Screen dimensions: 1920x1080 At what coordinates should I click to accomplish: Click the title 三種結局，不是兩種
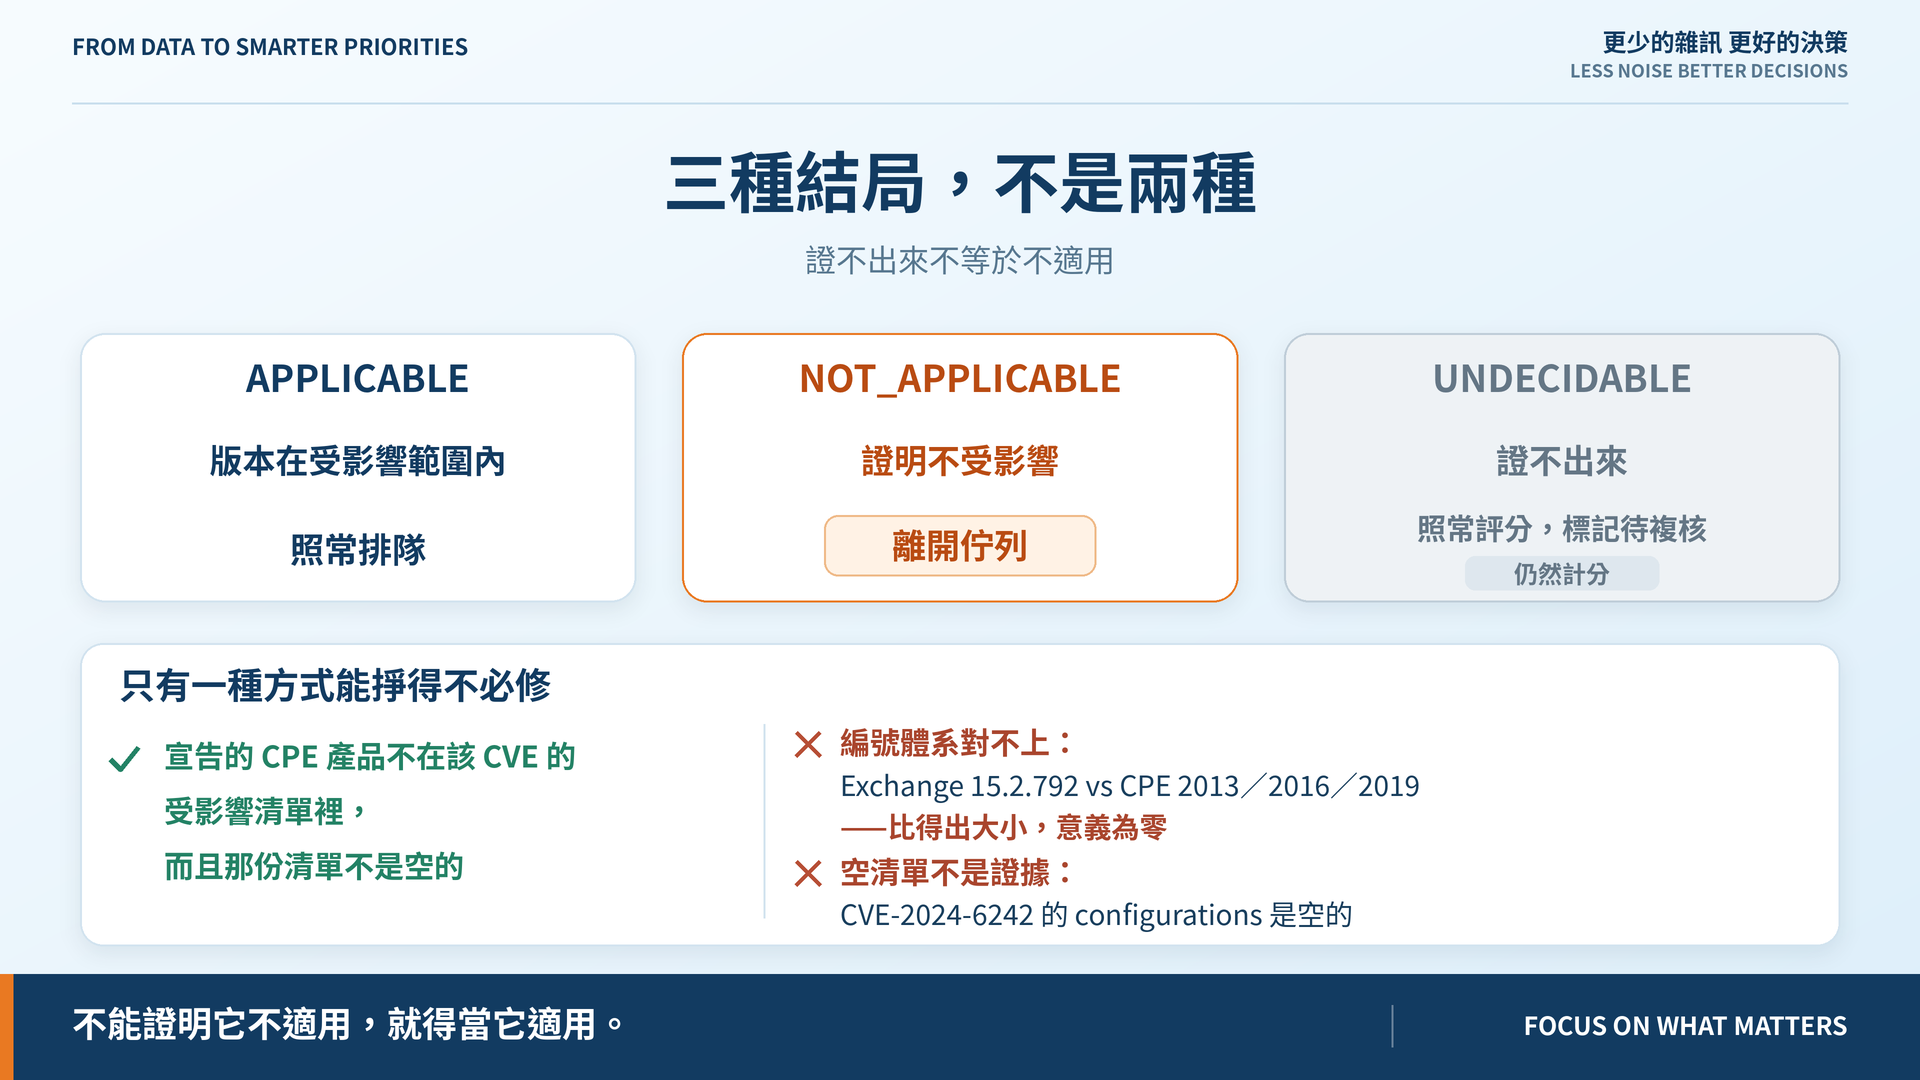[x=960, y=184]
